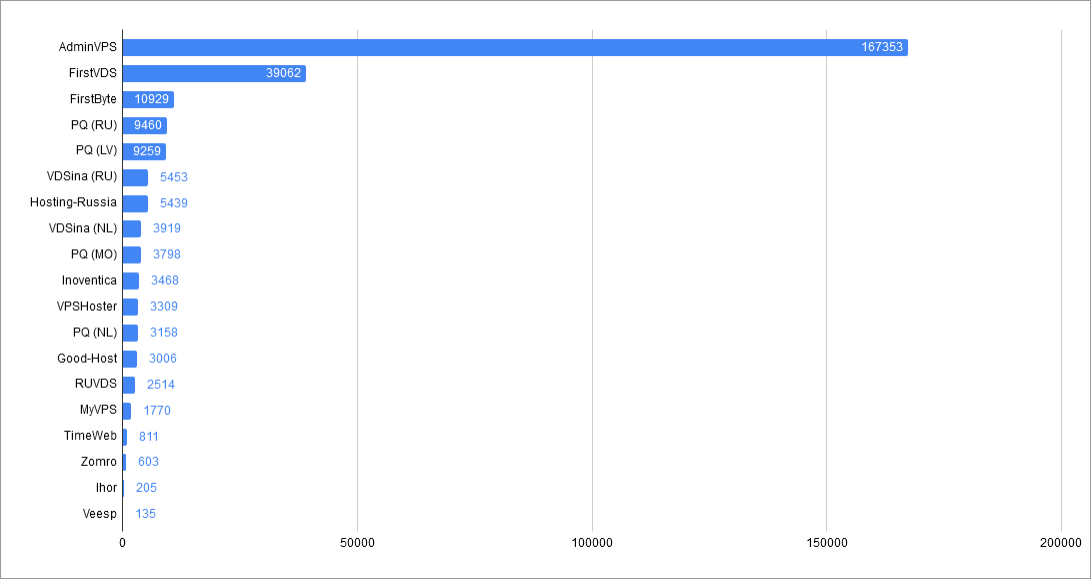Select the TimeWeb label
The height and width of the screenshot is (579, 1091).
[90, 436]
